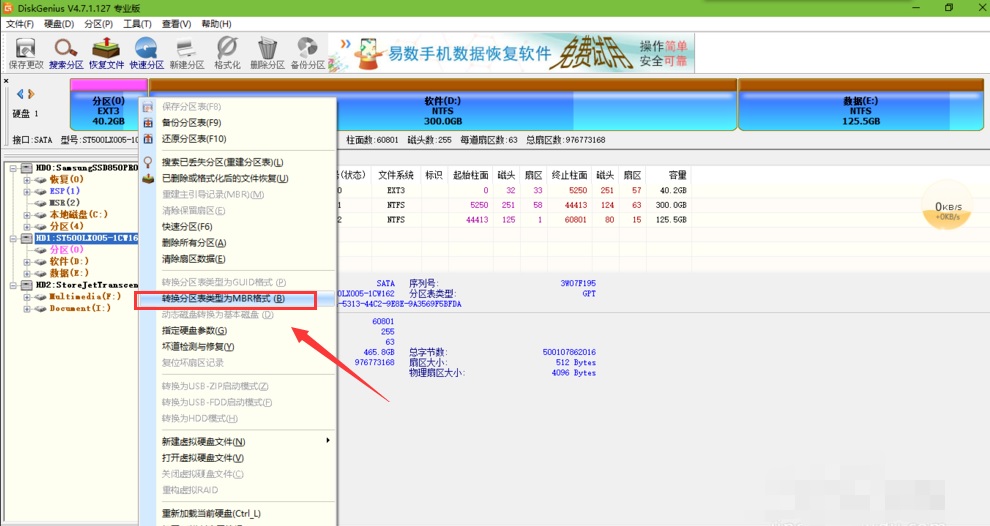The width and height of the screenshot is (990, 526).
Task: Open the 易数手机数据恢复软件 ad banner
Action: tap(513, 53)
